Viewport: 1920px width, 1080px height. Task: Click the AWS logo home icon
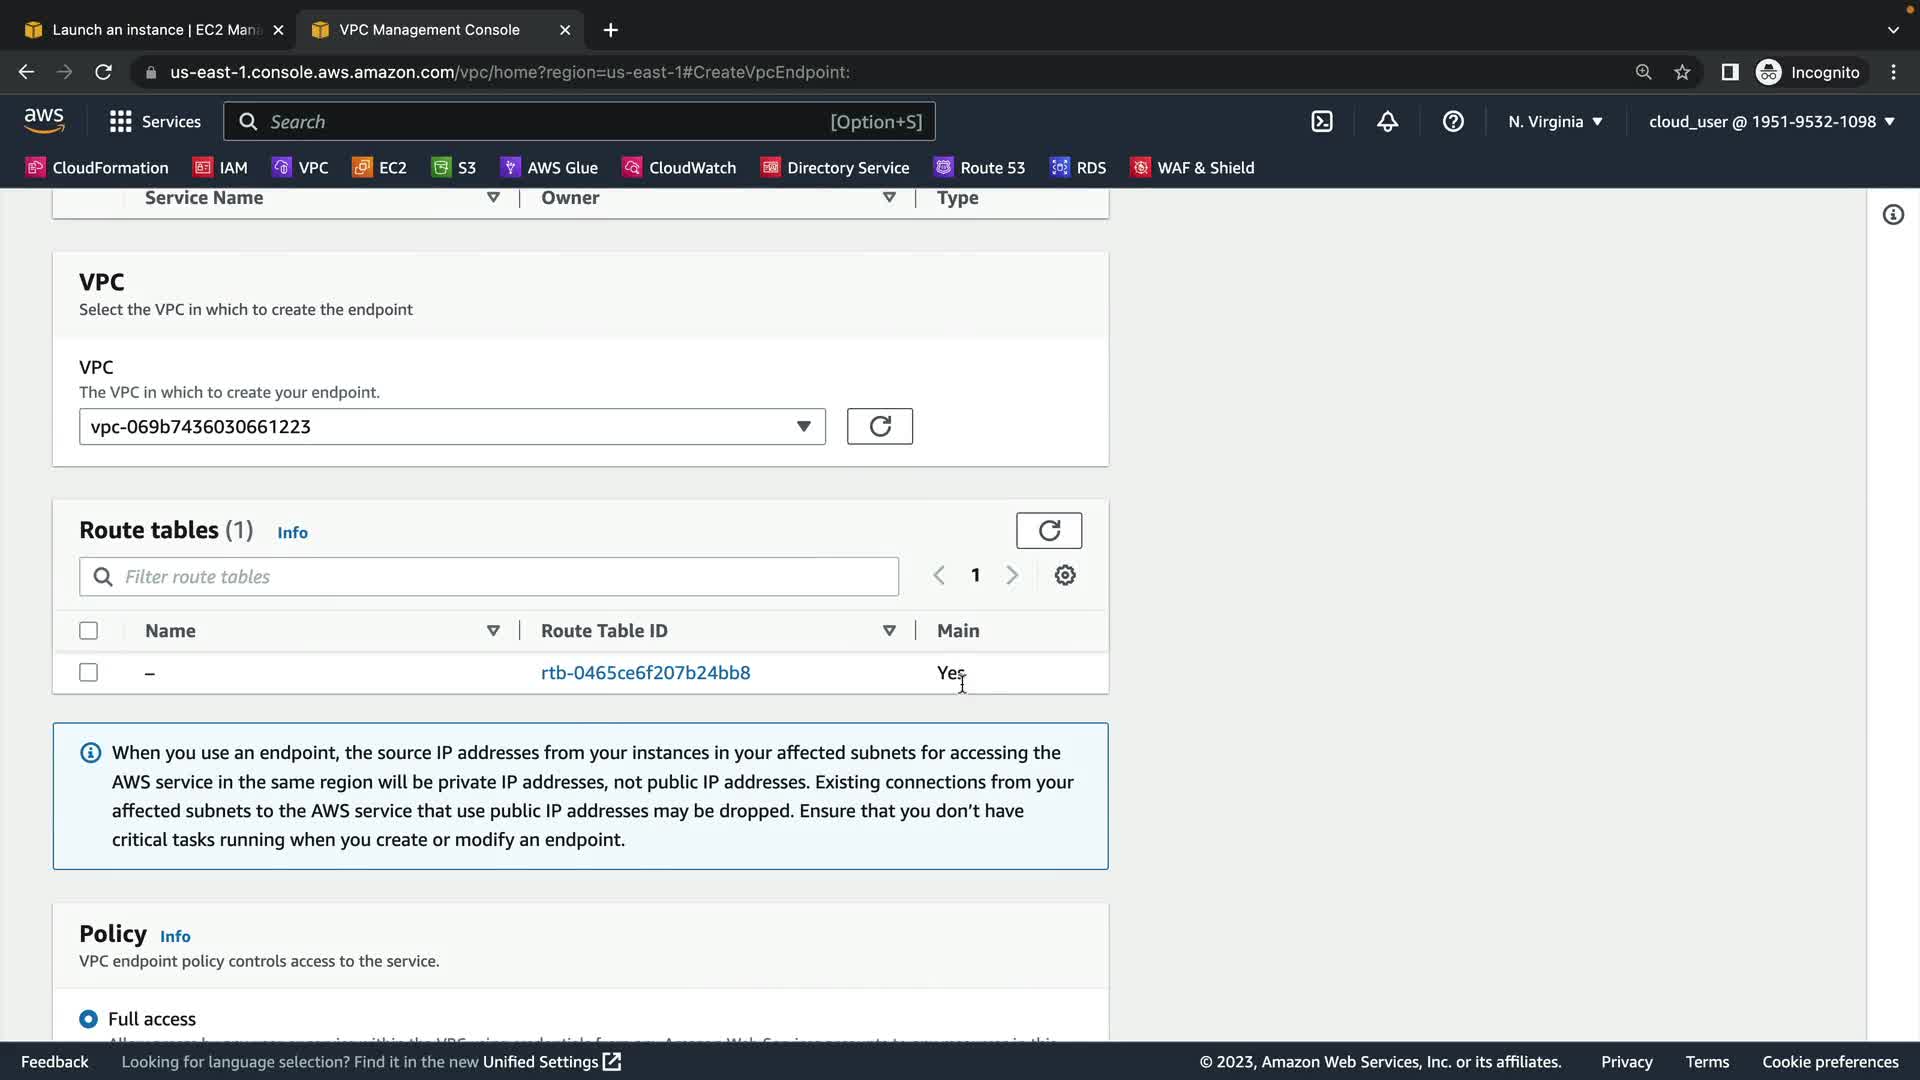44,121
